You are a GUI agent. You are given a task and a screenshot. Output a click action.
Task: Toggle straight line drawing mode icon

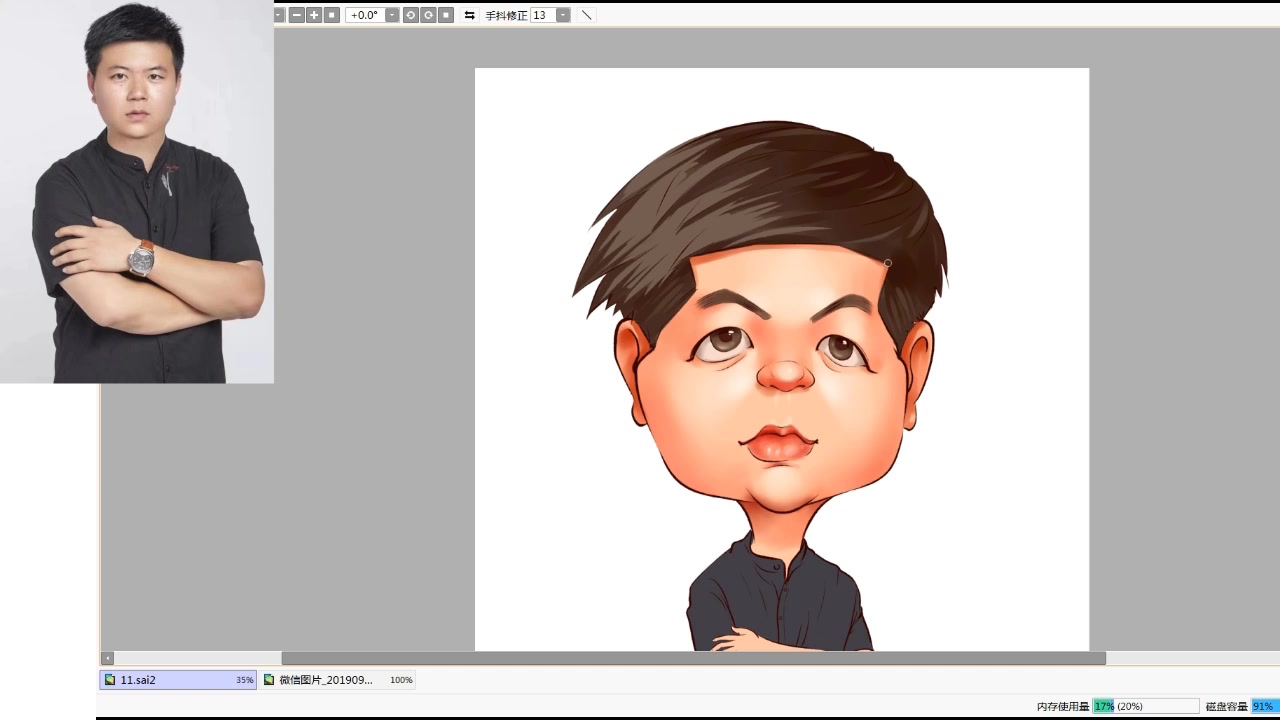click(587, 15)
